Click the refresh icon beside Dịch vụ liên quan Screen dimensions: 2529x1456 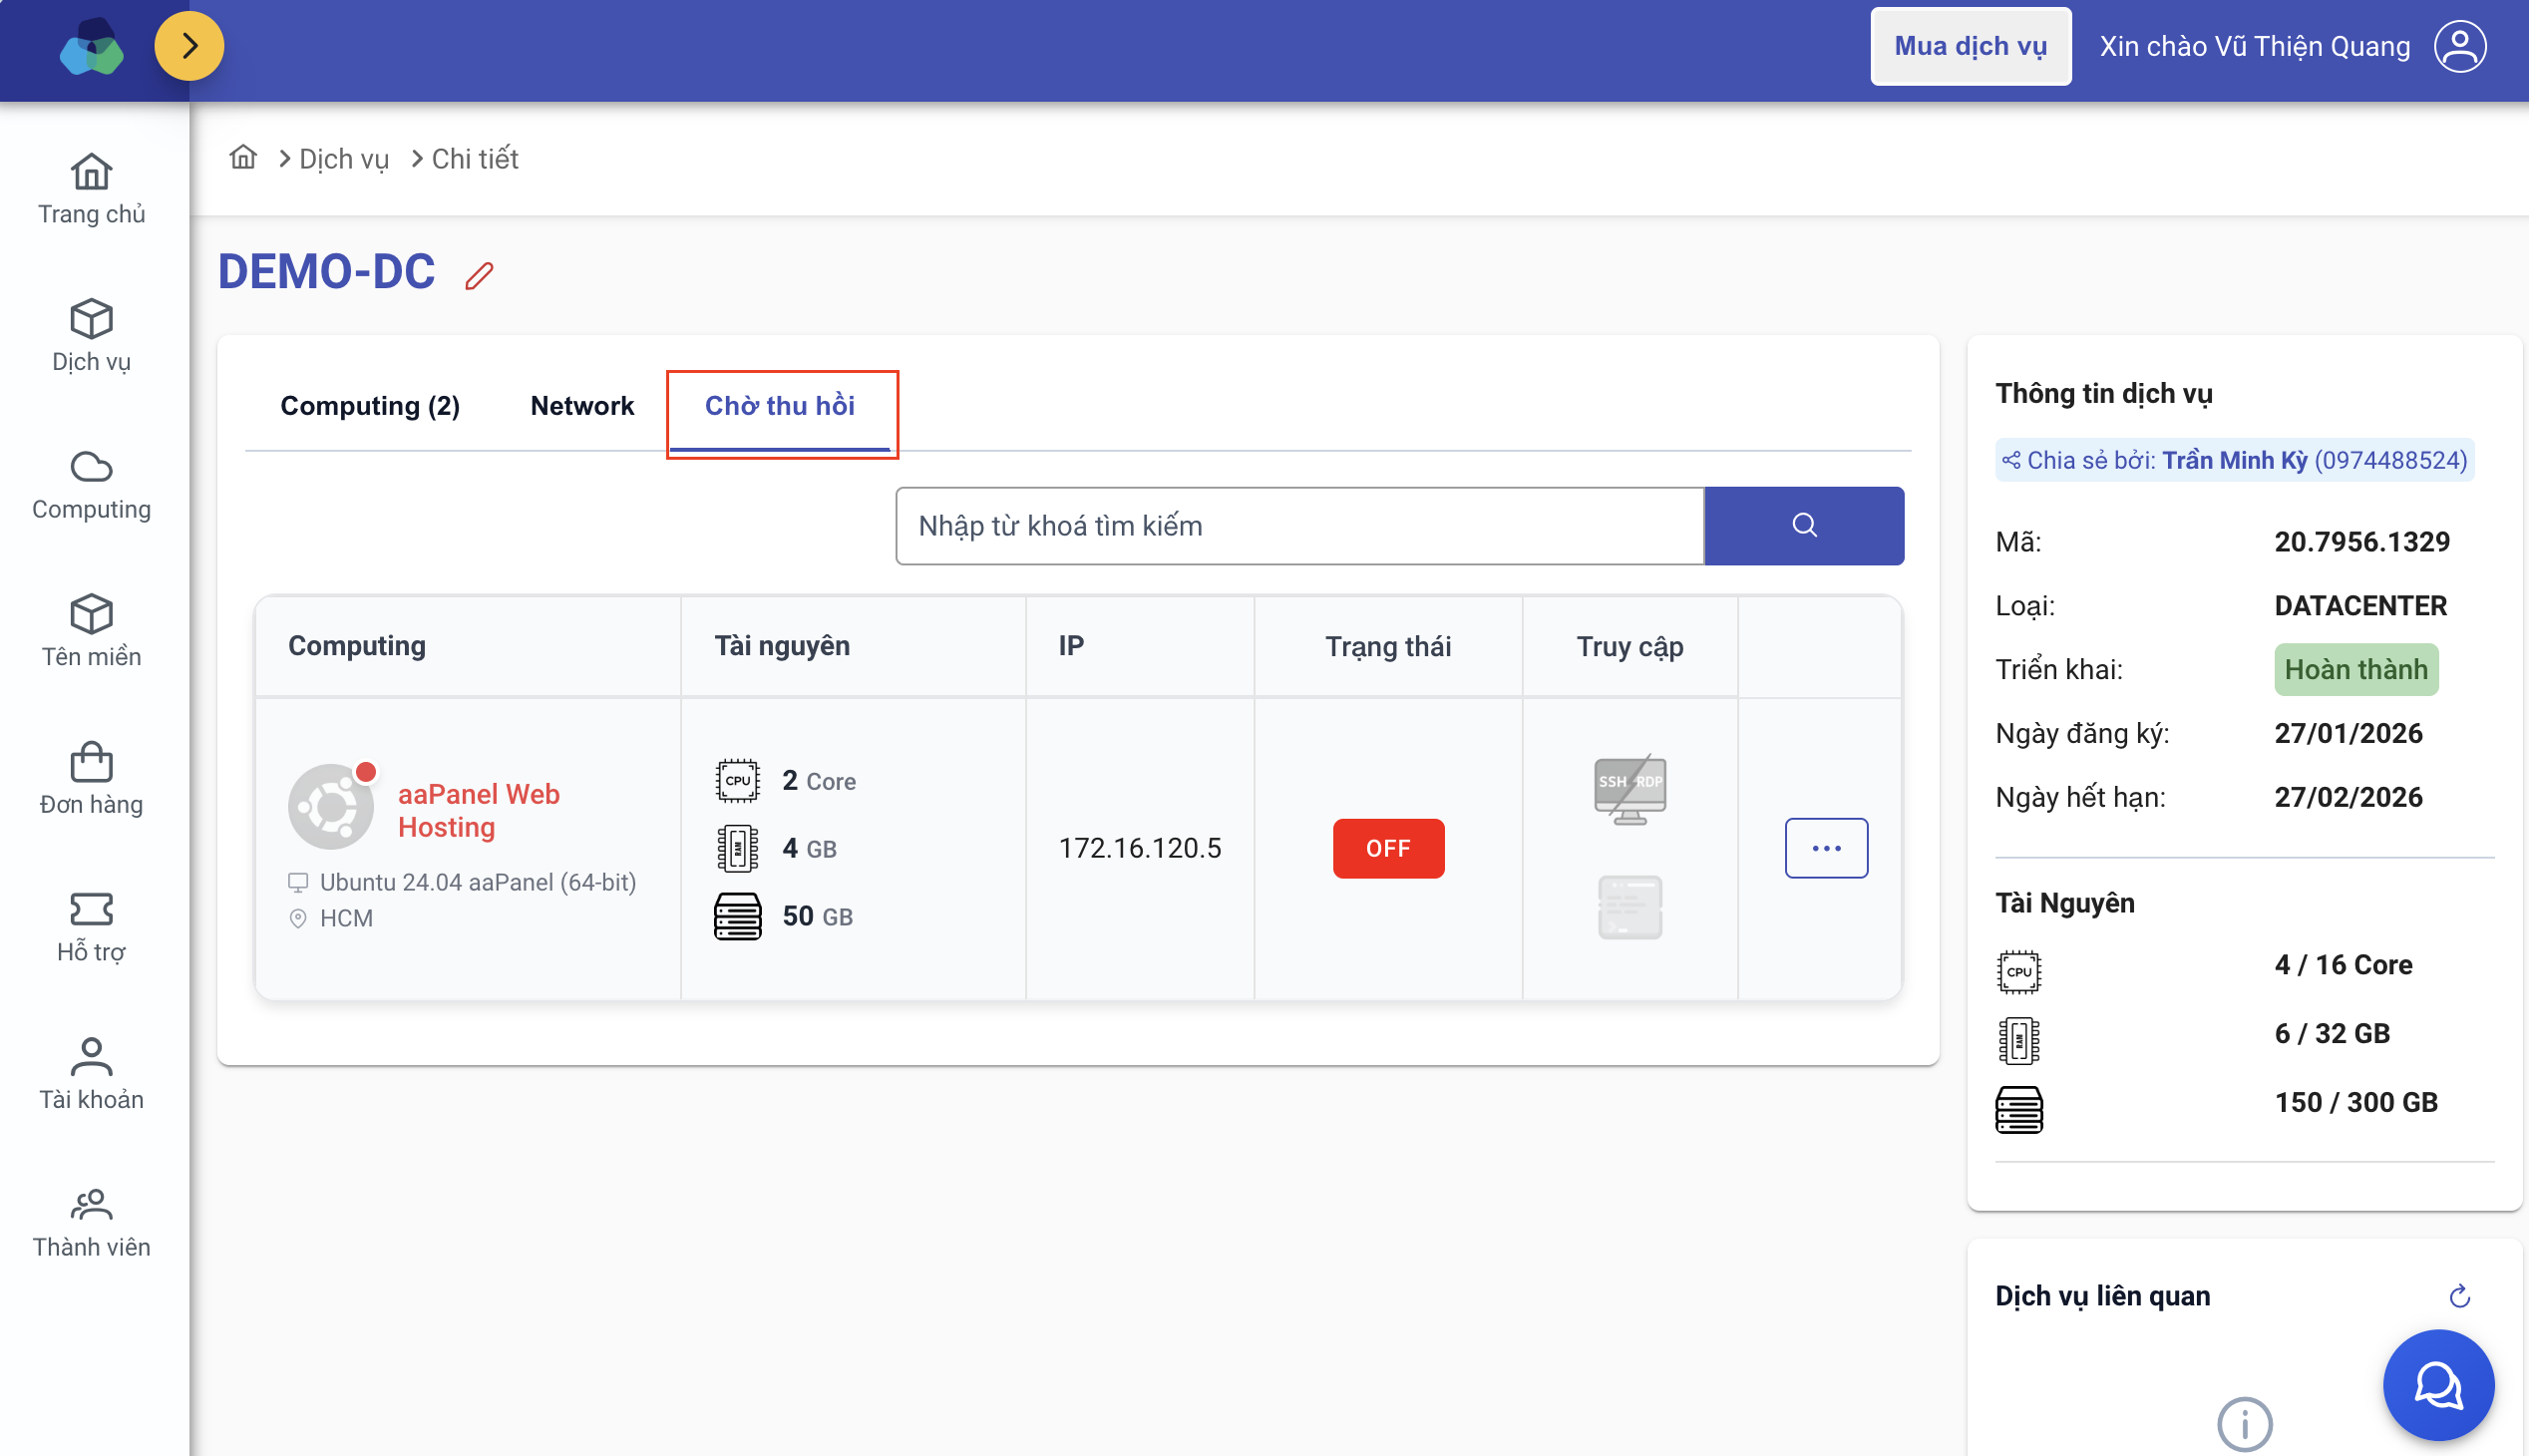2459,1296
